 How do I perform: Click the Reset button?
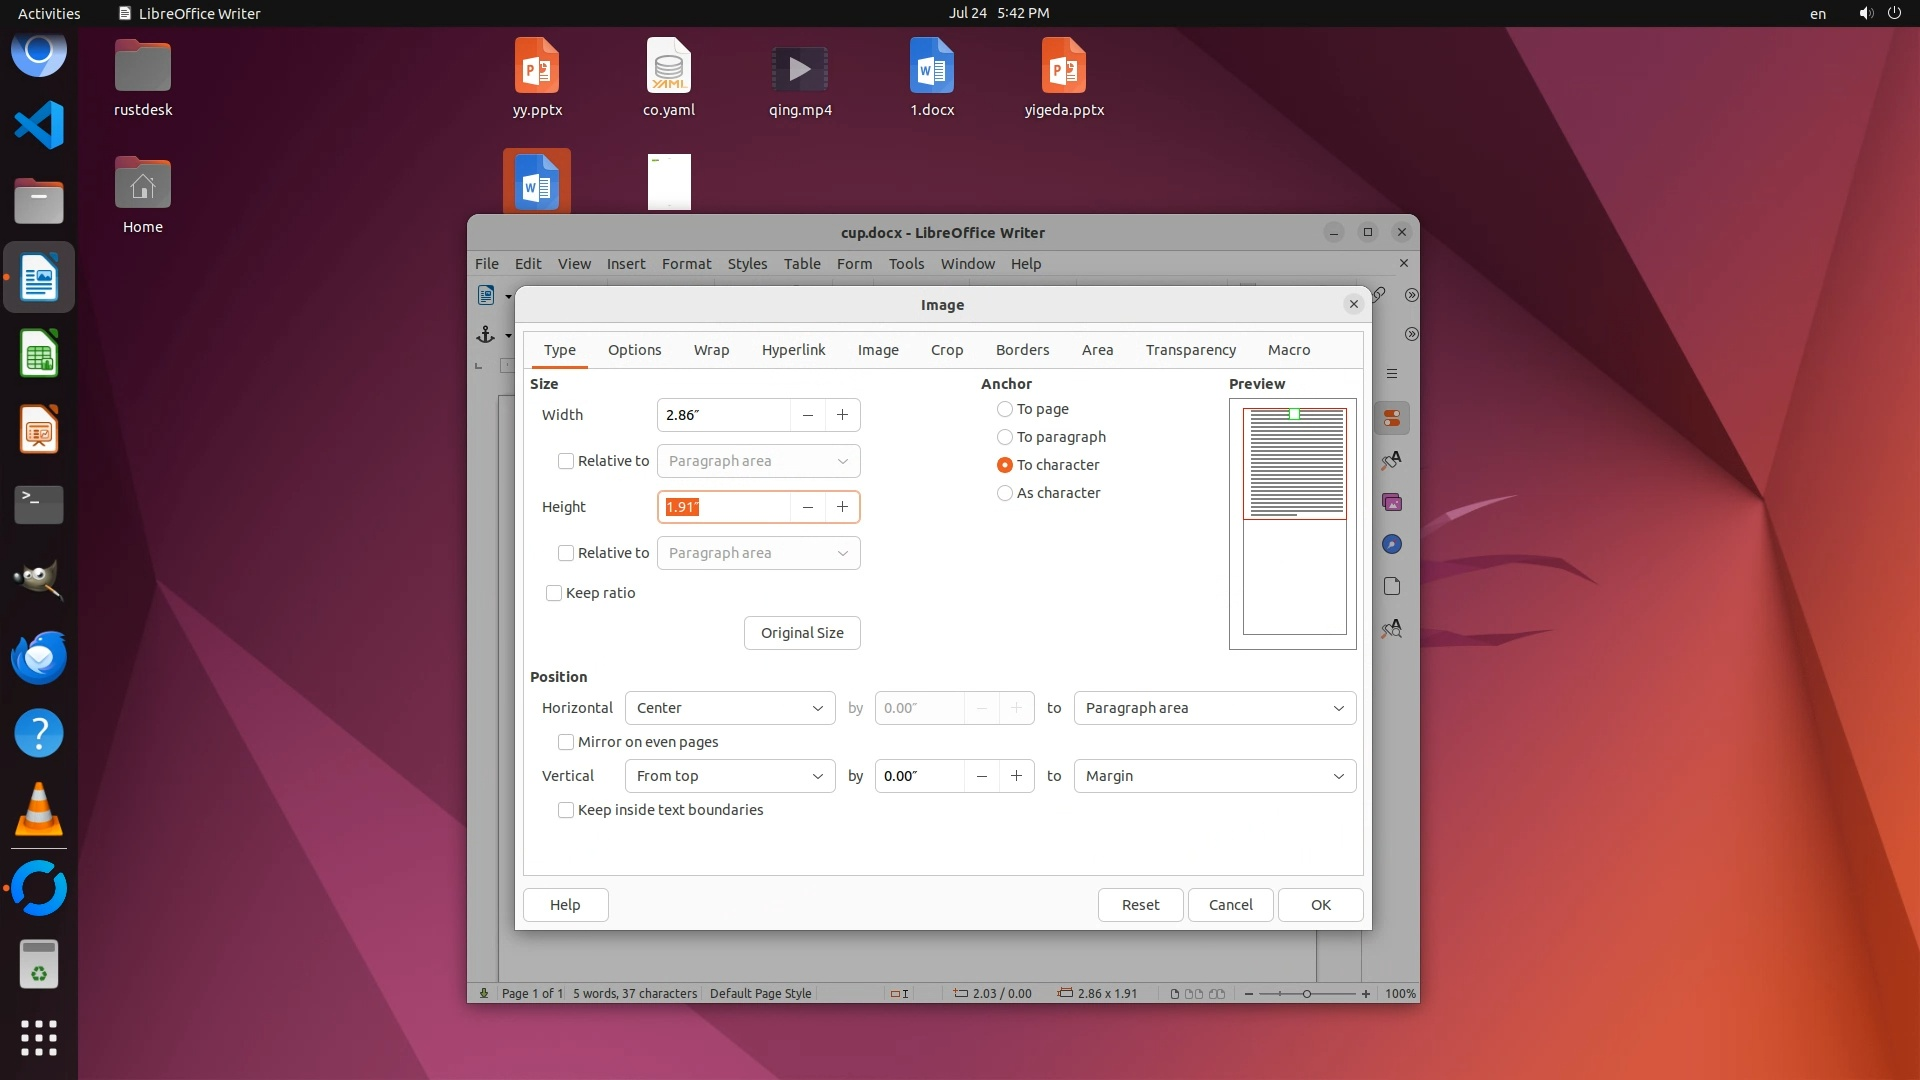1140,905
